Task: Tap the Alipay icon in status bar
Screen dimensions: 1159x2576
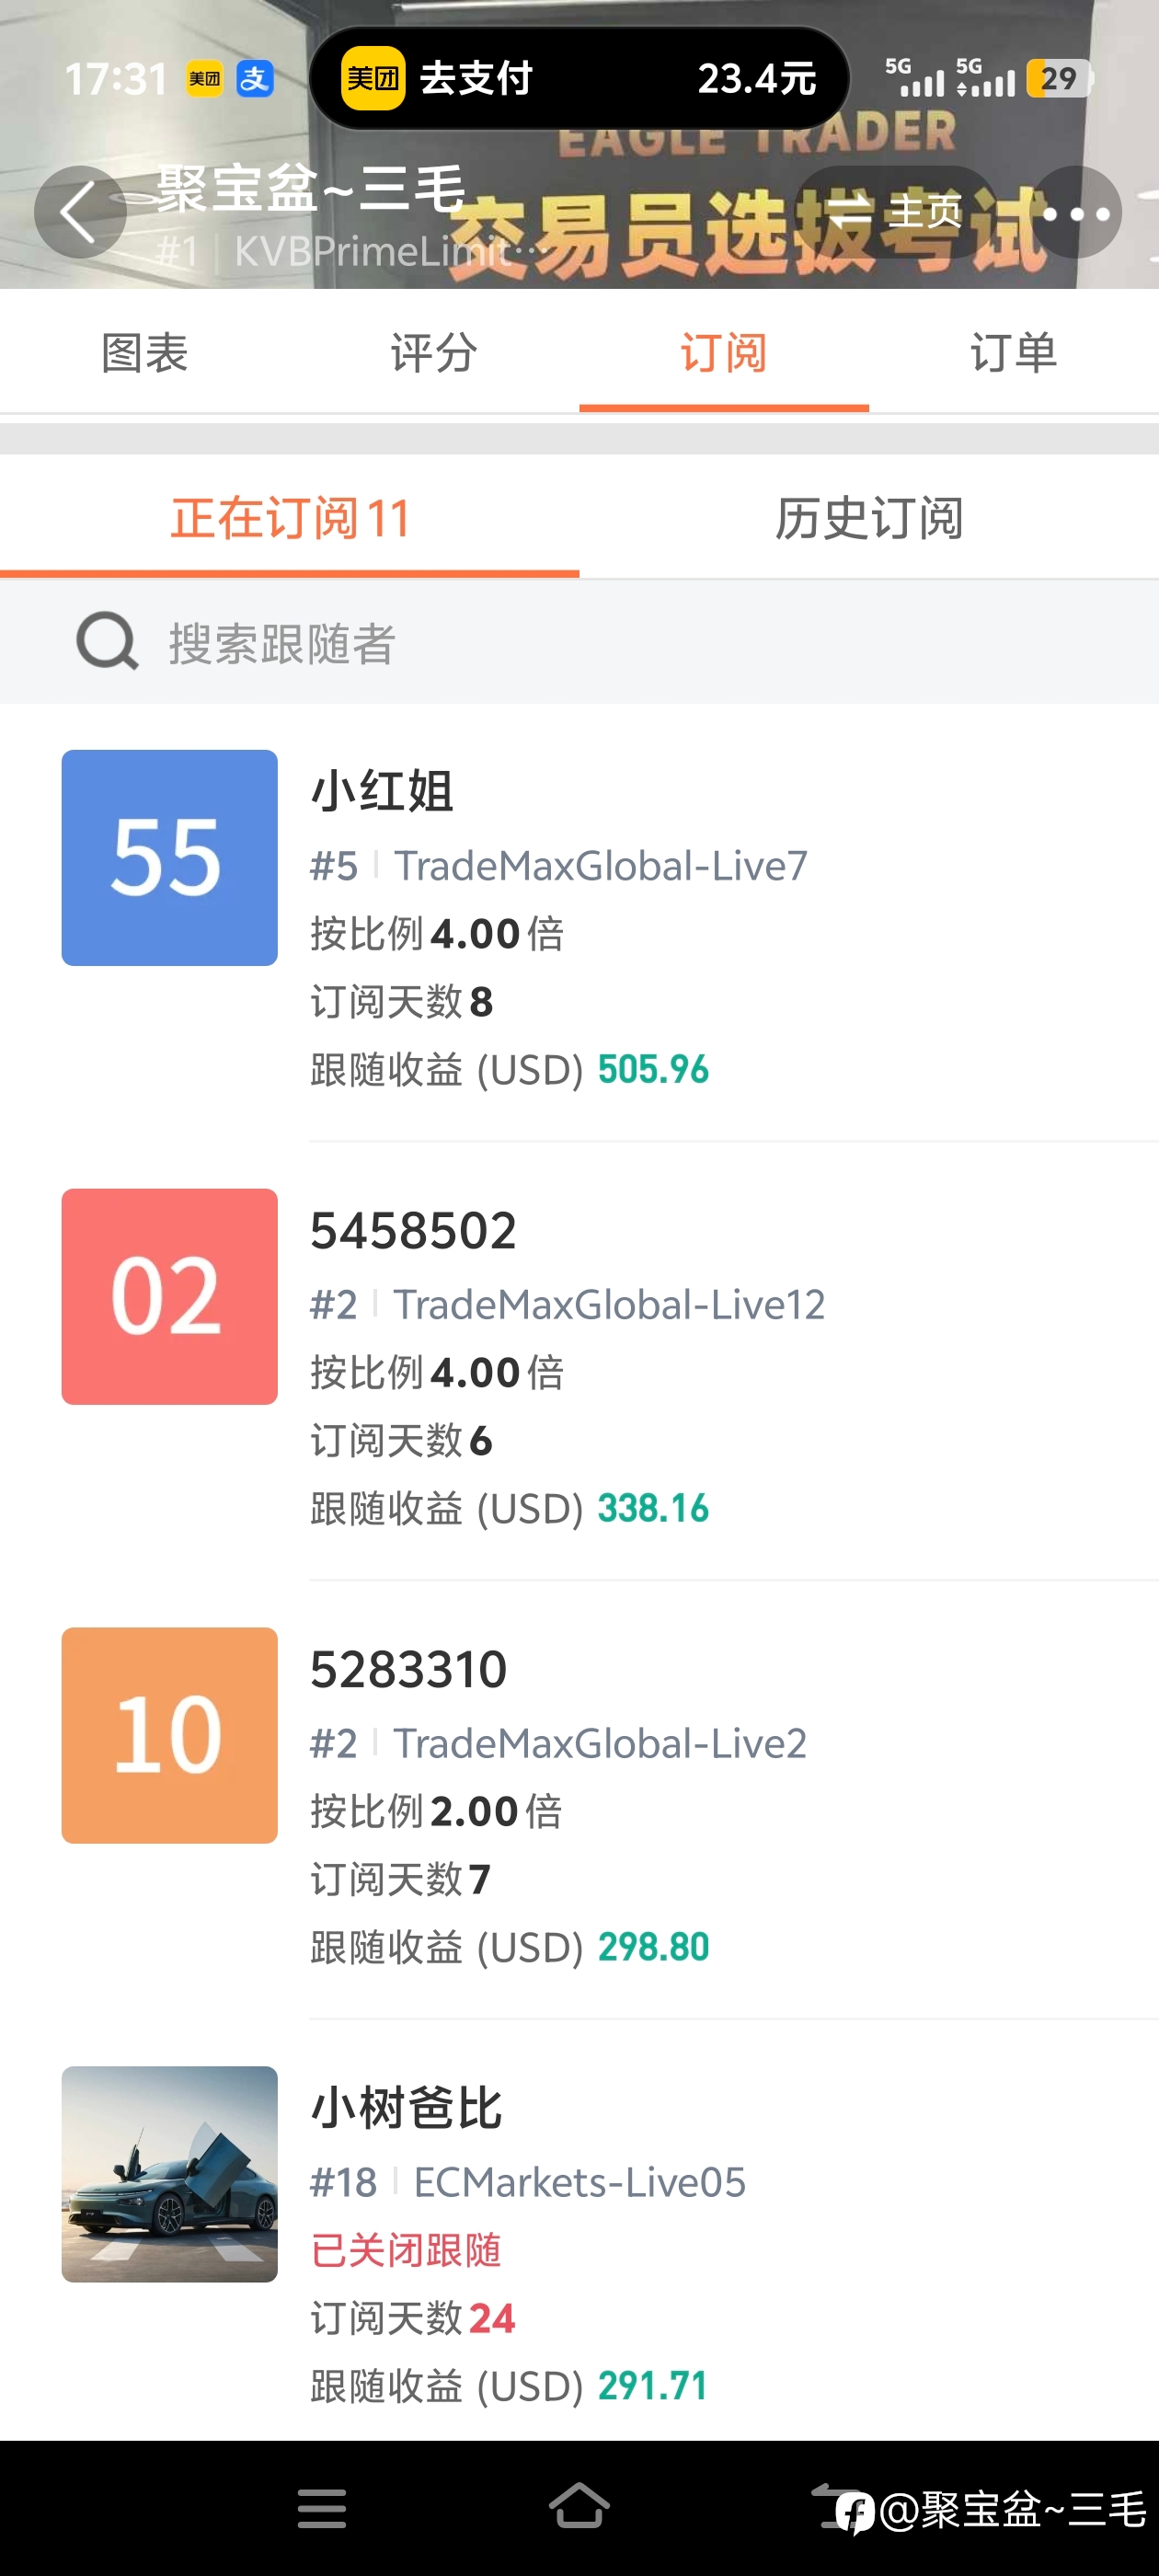Action: coord(255,79)
